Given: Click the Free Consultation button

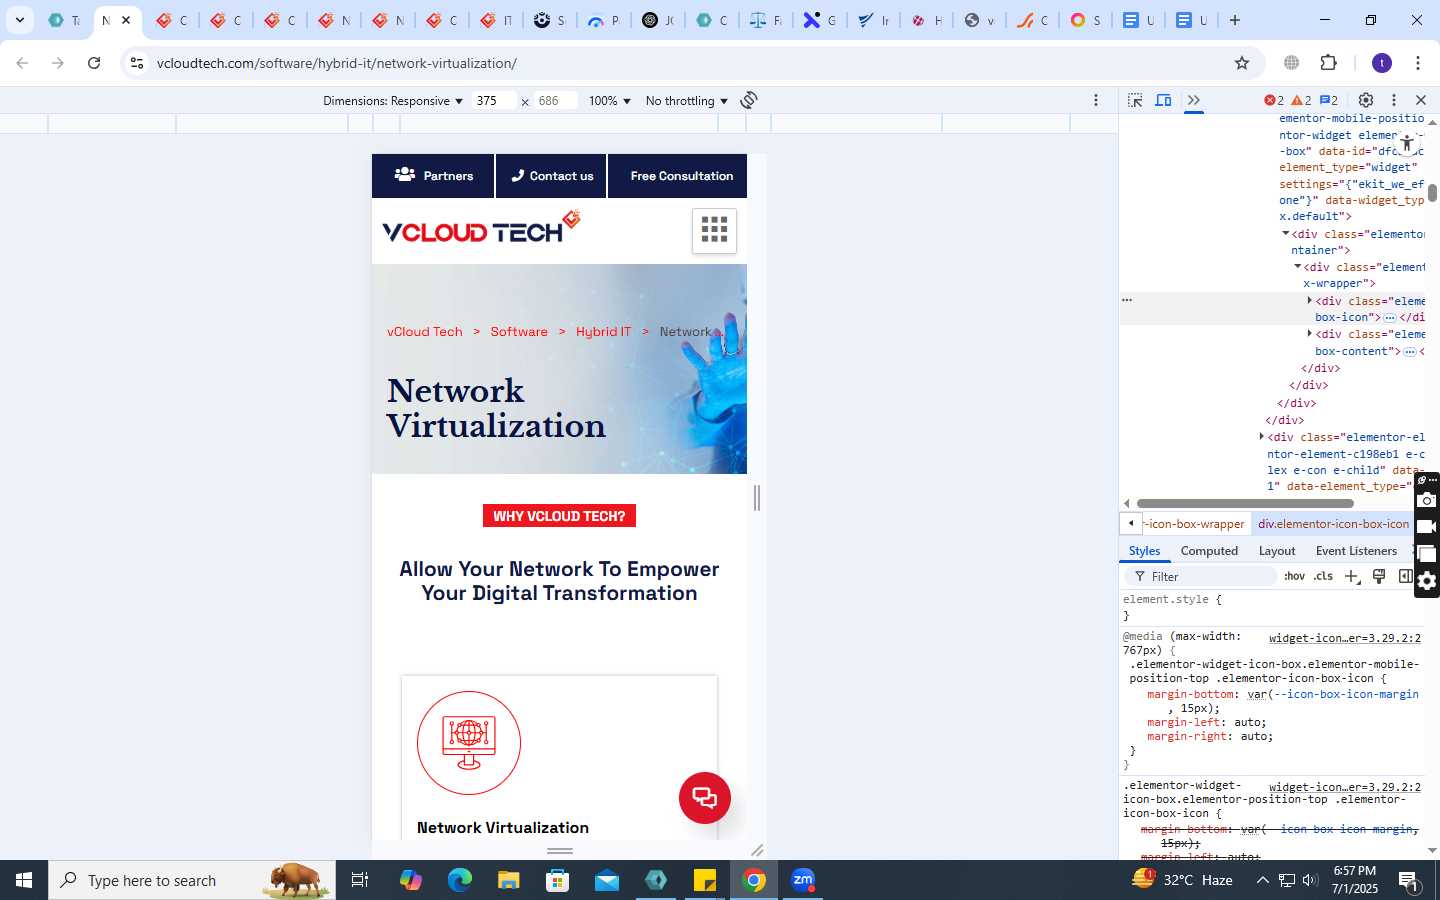Looking at the screenshot, I should (x=678, y=176).
